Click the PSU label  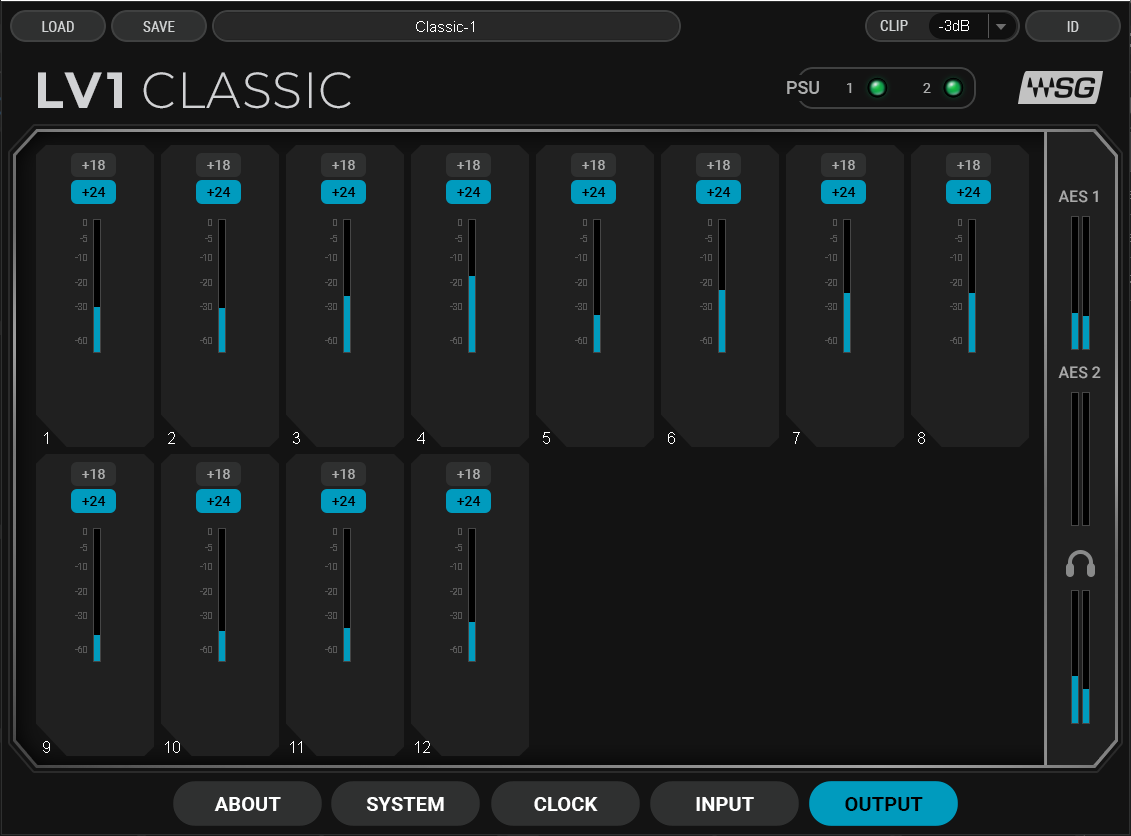pos(803,88)
